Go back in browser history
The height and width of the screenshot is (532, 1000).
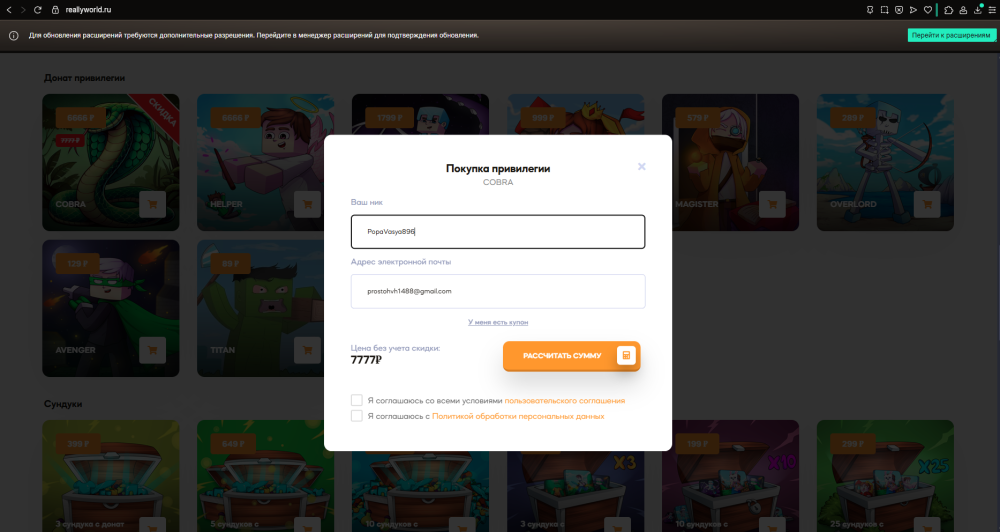tap(9, 10)
